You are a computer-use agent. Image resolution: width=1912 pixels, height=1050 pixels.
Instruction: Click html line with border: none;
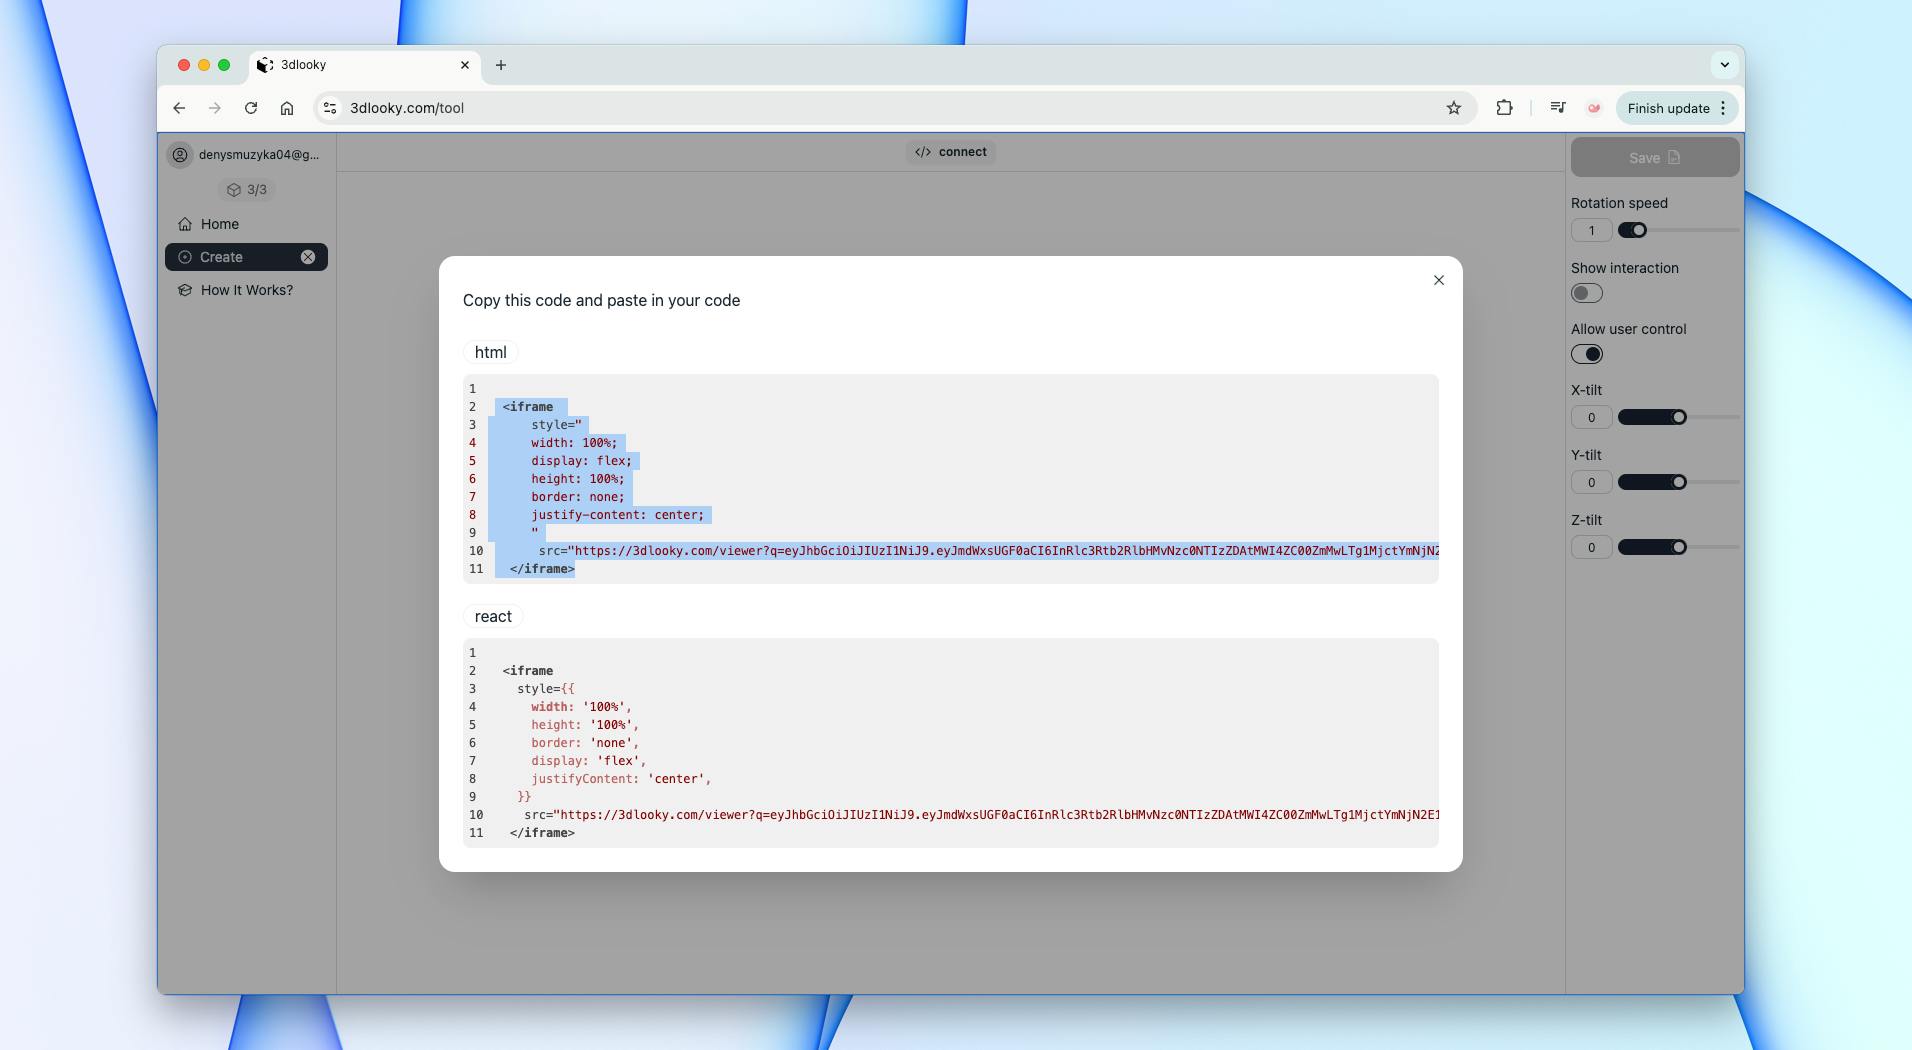(577, 497)
